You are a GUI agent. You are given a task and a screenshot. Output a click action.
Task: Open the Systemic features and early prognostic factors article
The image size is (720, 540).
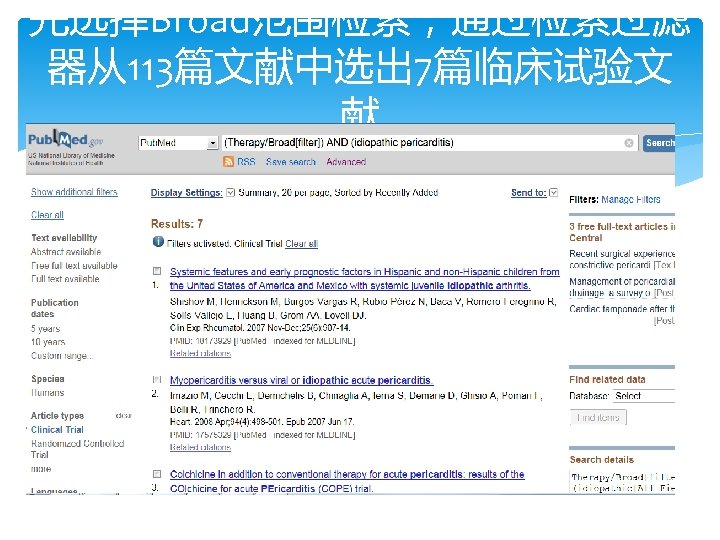(365, 279)
